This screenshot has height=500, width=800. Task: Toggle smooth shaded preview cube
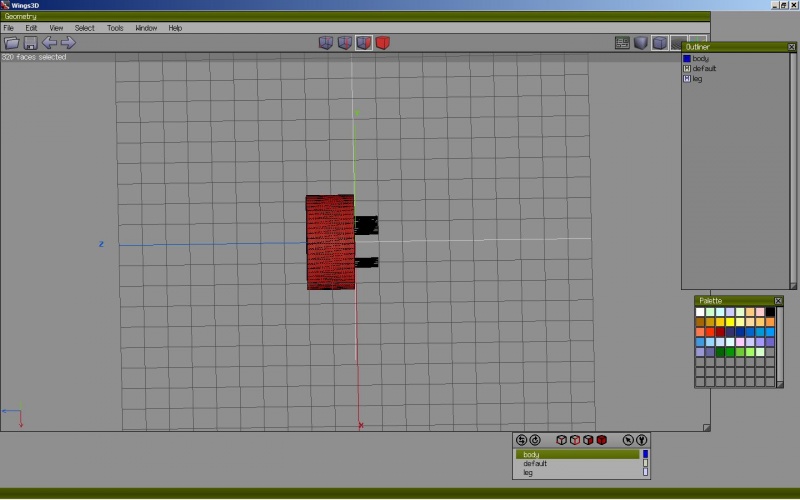point(641,43)
